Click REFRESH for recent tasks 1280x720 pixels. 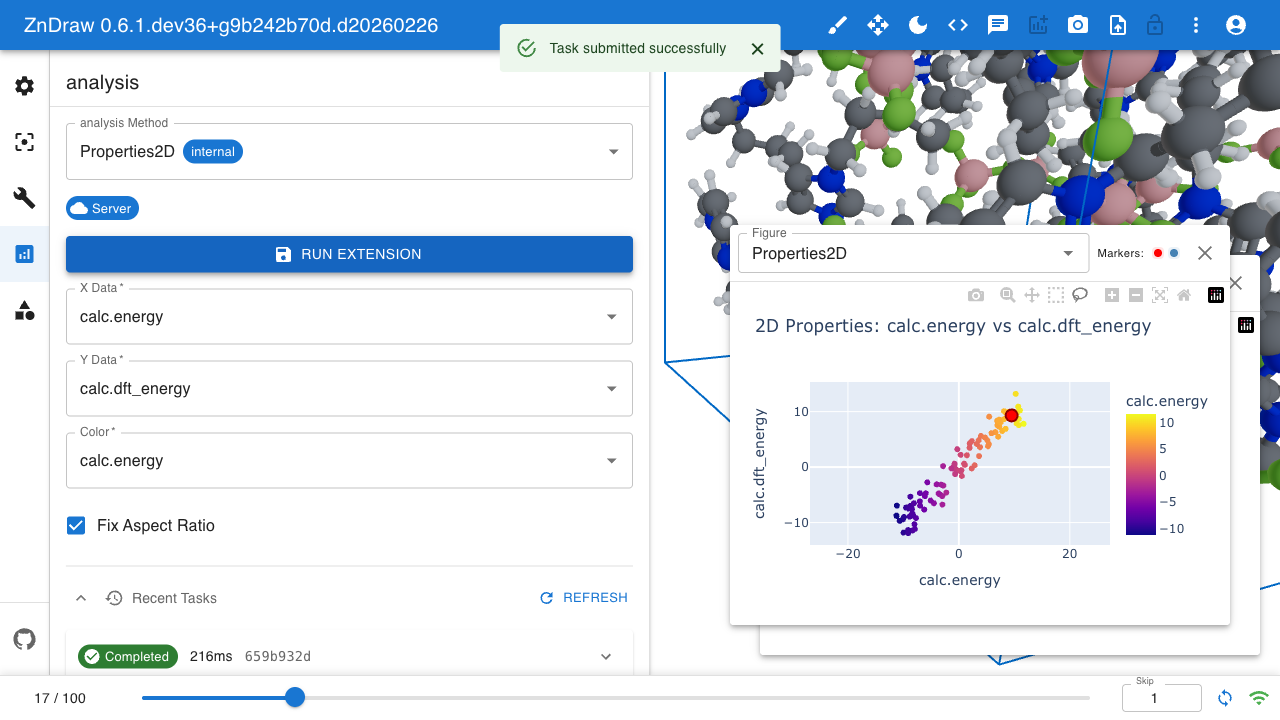click(x=584, y=598)
